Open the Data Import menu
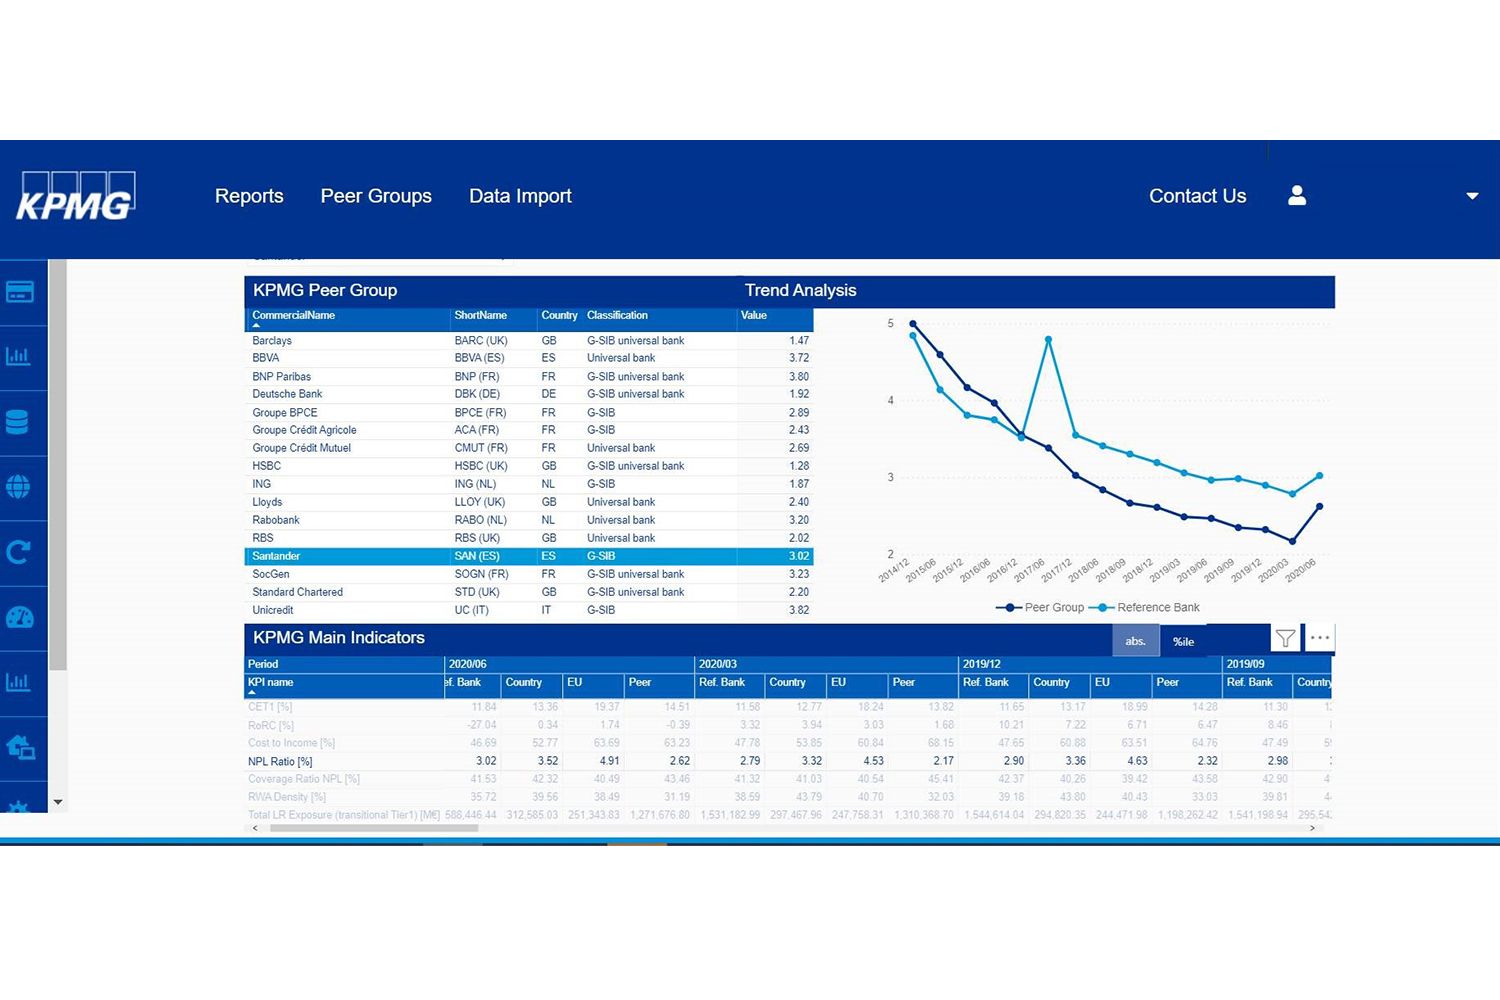The height and width of the screenshot is (1000, 1500). pos(520,196)
